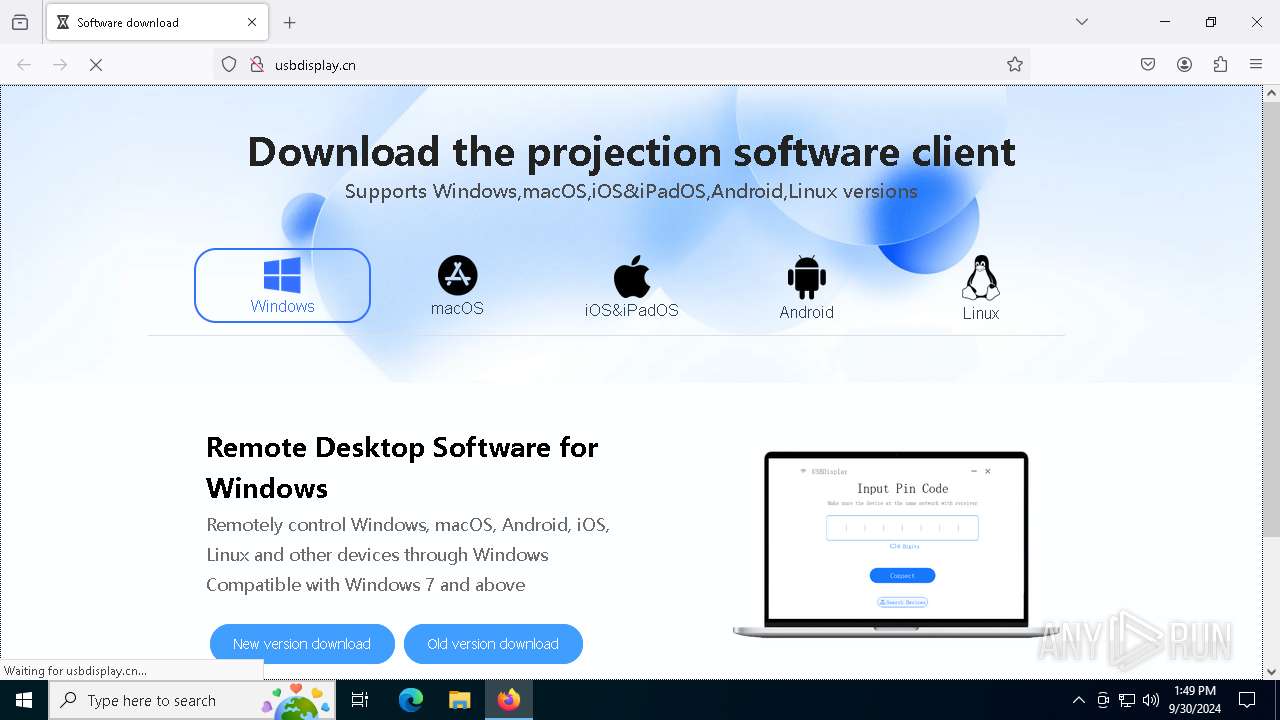Open Task View on taskbar

pyautogui.click(x=360, y=700)
